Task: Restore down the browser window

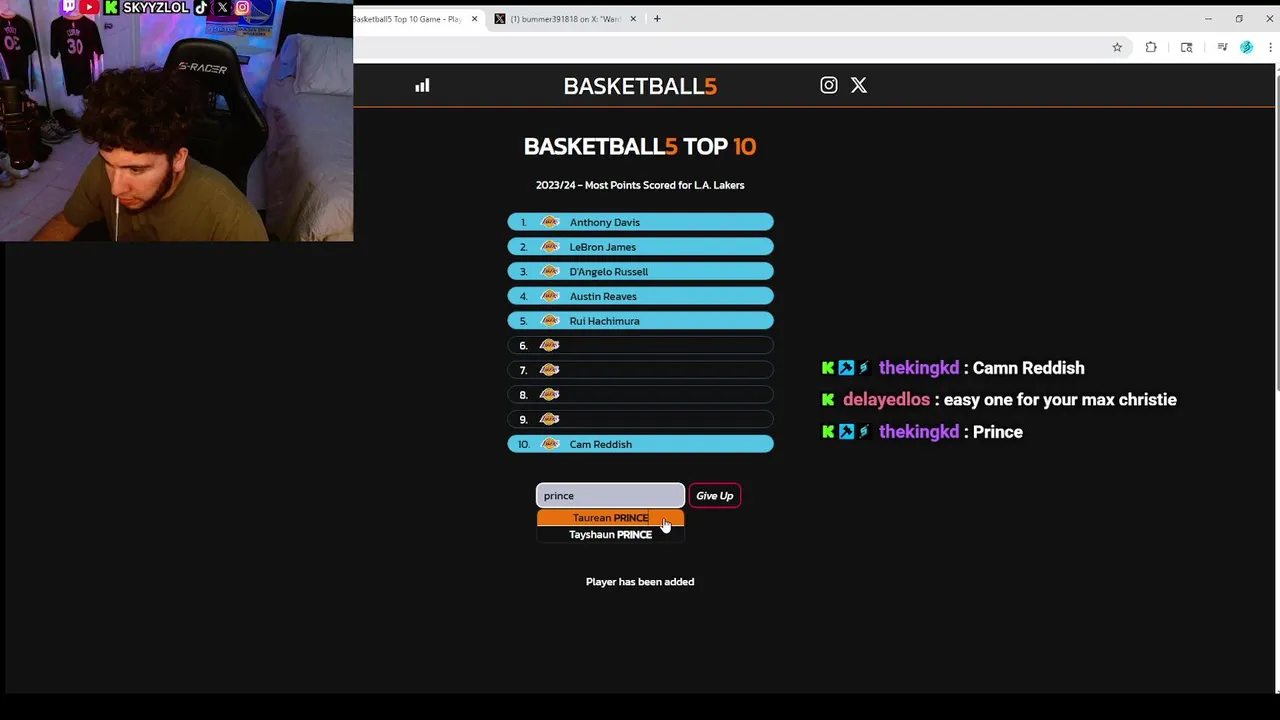Action: (x=1239, y=19)
